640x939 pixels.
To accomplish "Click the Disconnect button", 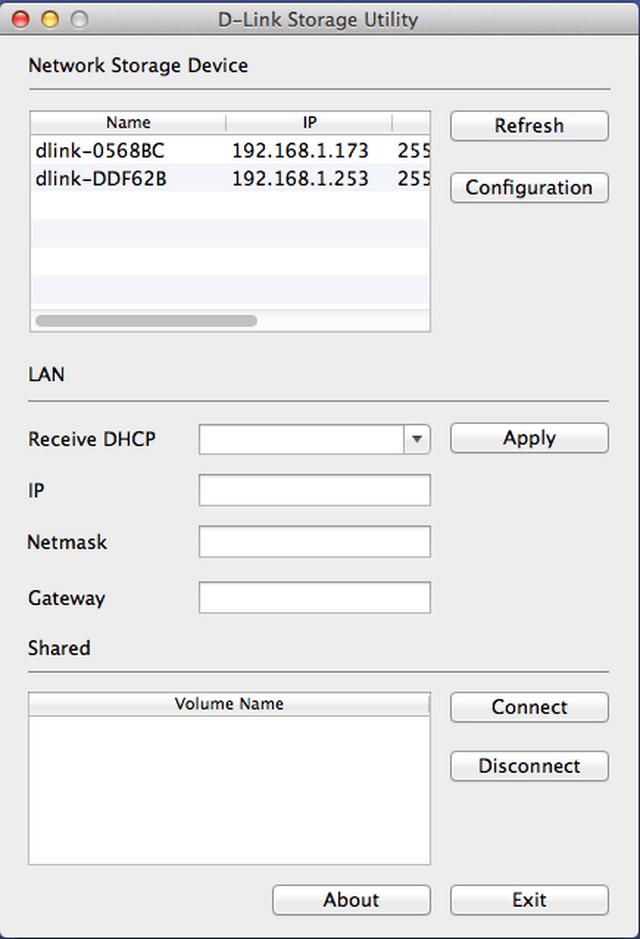I will [x=529, y=766].
